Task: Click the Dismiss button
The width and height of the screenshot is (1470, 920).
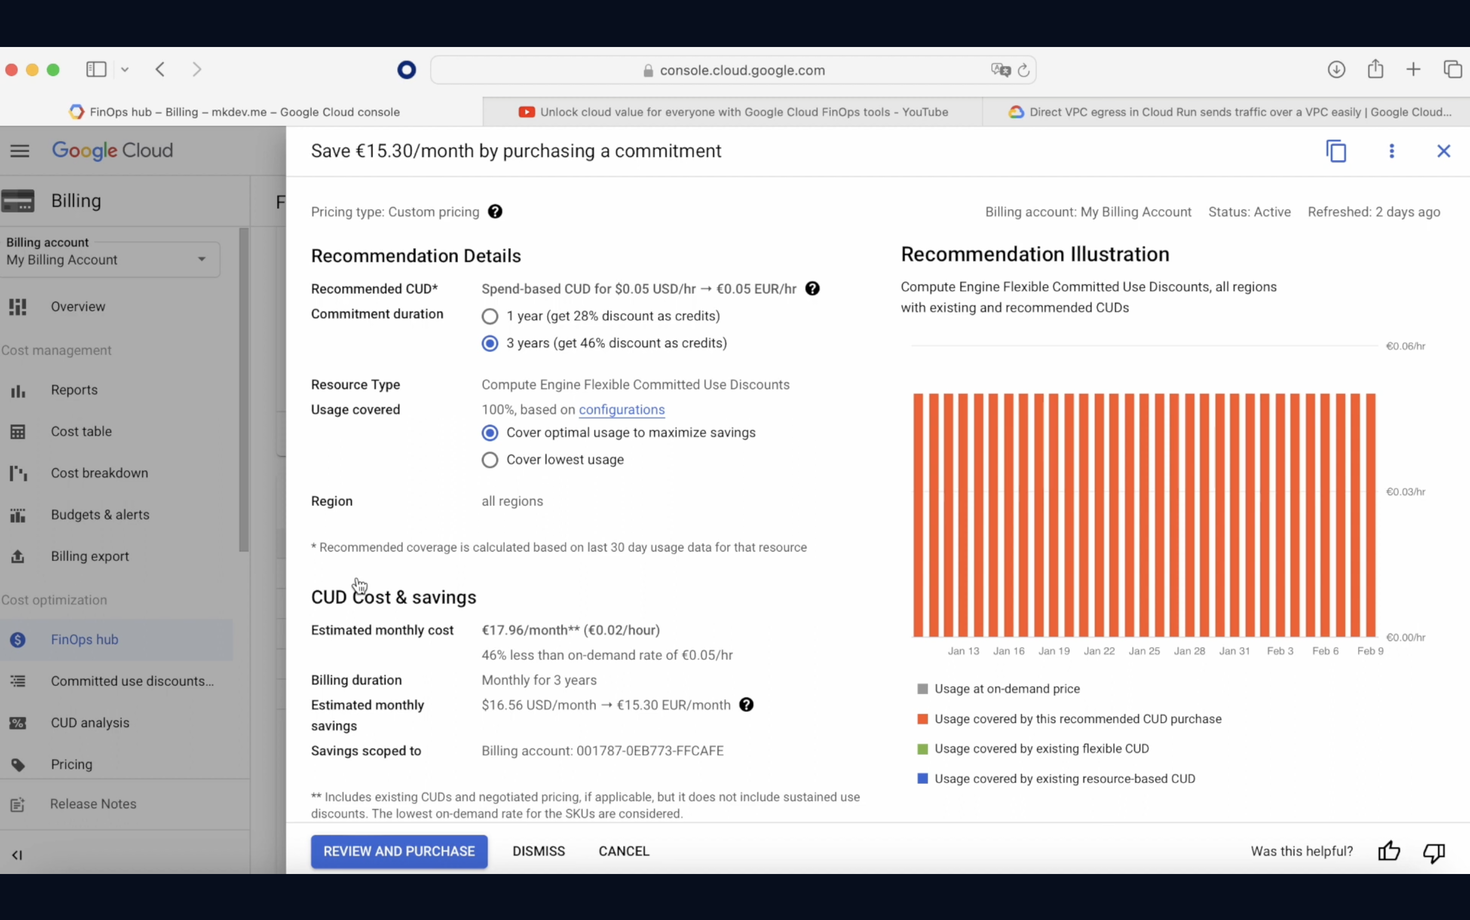Action: click(539, 852)
